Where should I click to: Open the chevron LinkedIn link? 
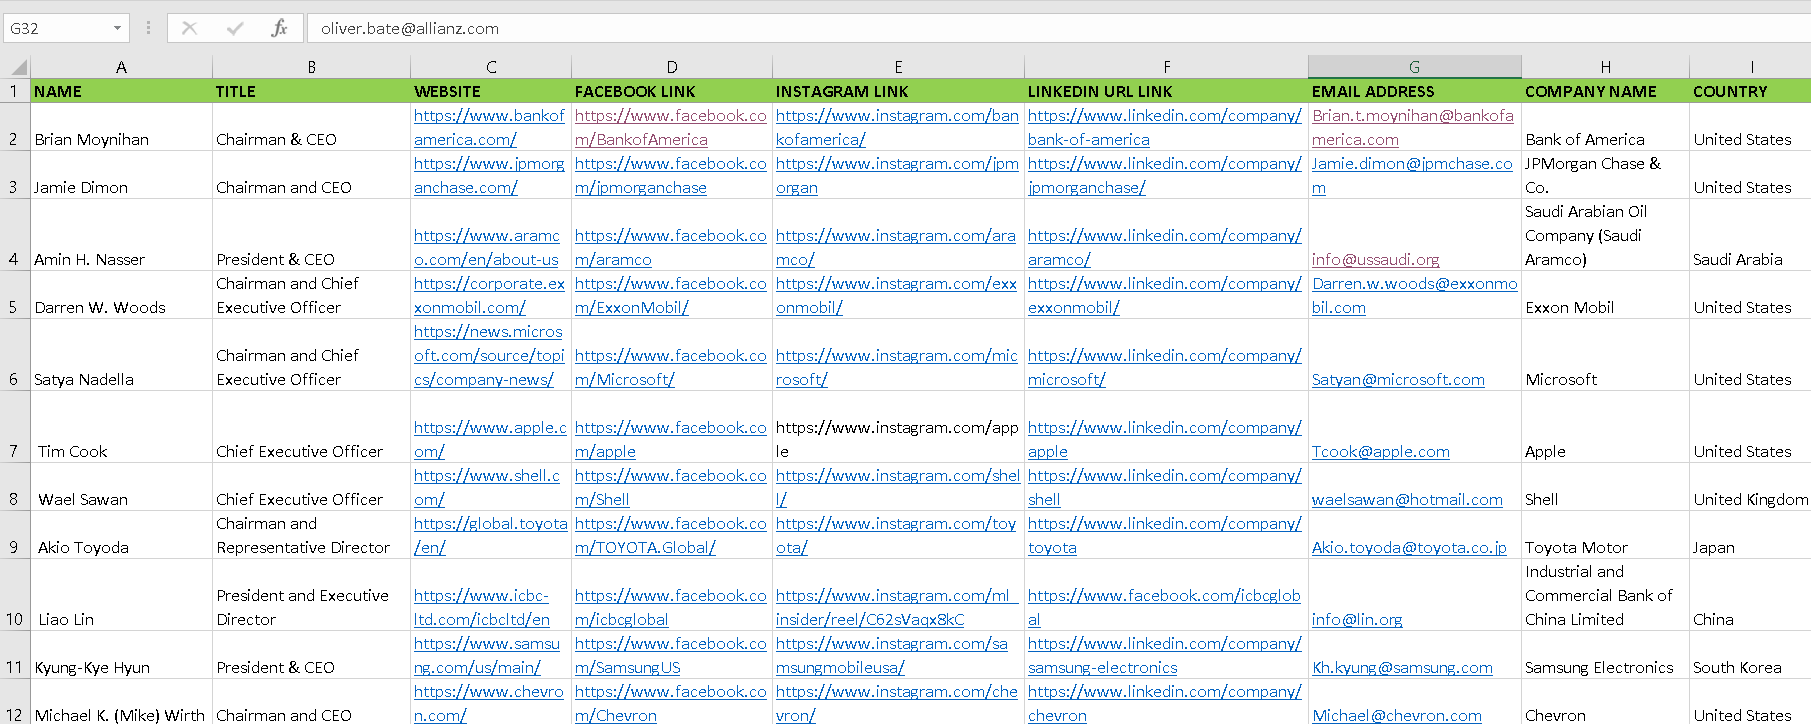(1164, 703)
